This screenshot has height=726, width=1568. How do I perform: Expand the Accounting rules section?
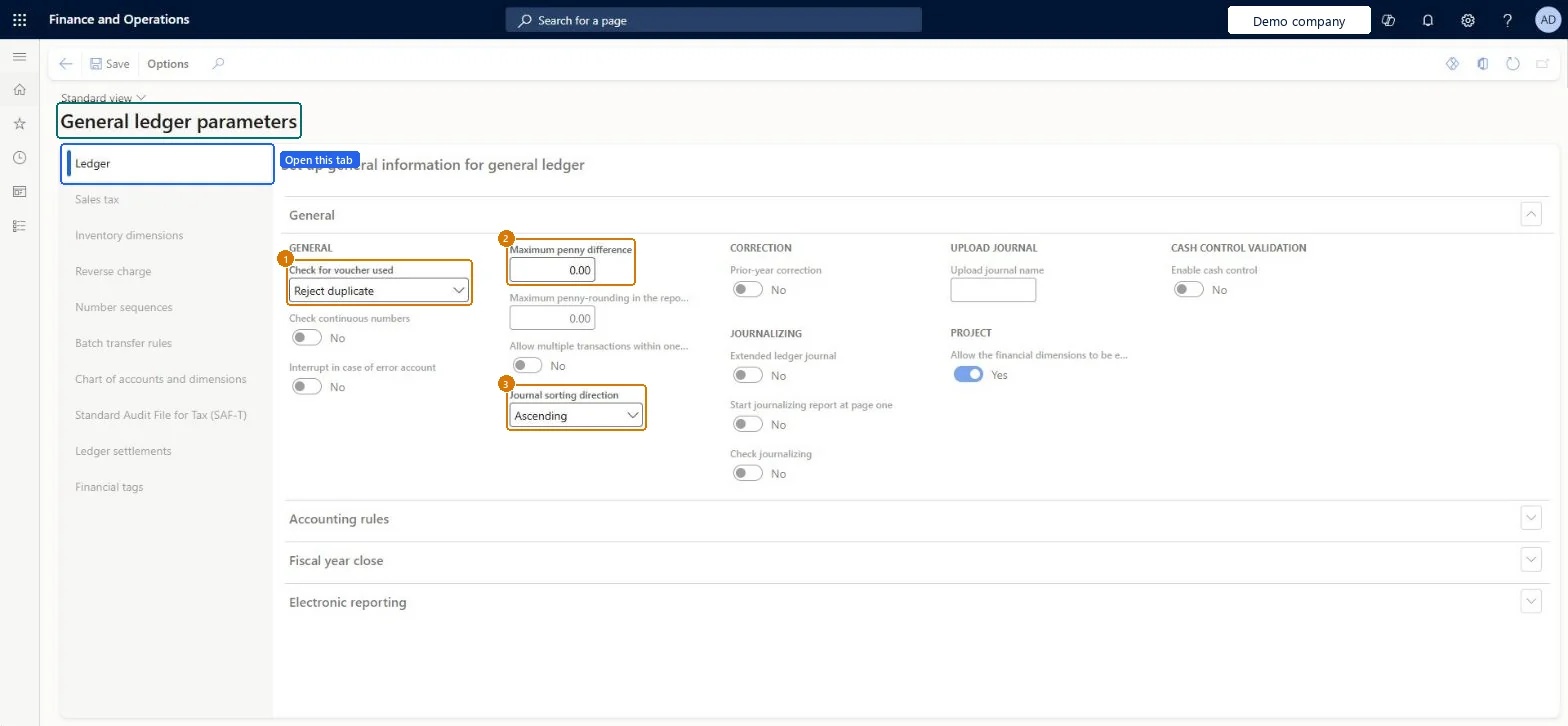click(1531, 518)
